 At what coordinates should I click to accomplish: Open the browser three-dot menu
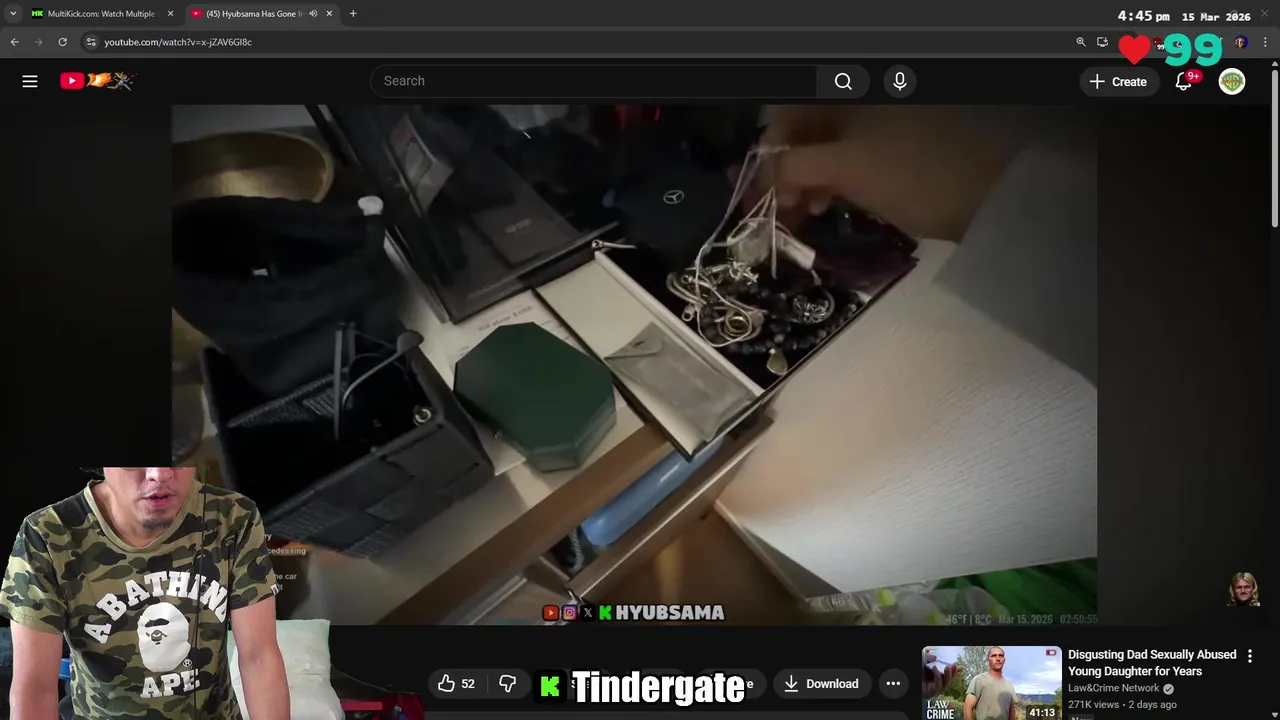[1265, 42]
